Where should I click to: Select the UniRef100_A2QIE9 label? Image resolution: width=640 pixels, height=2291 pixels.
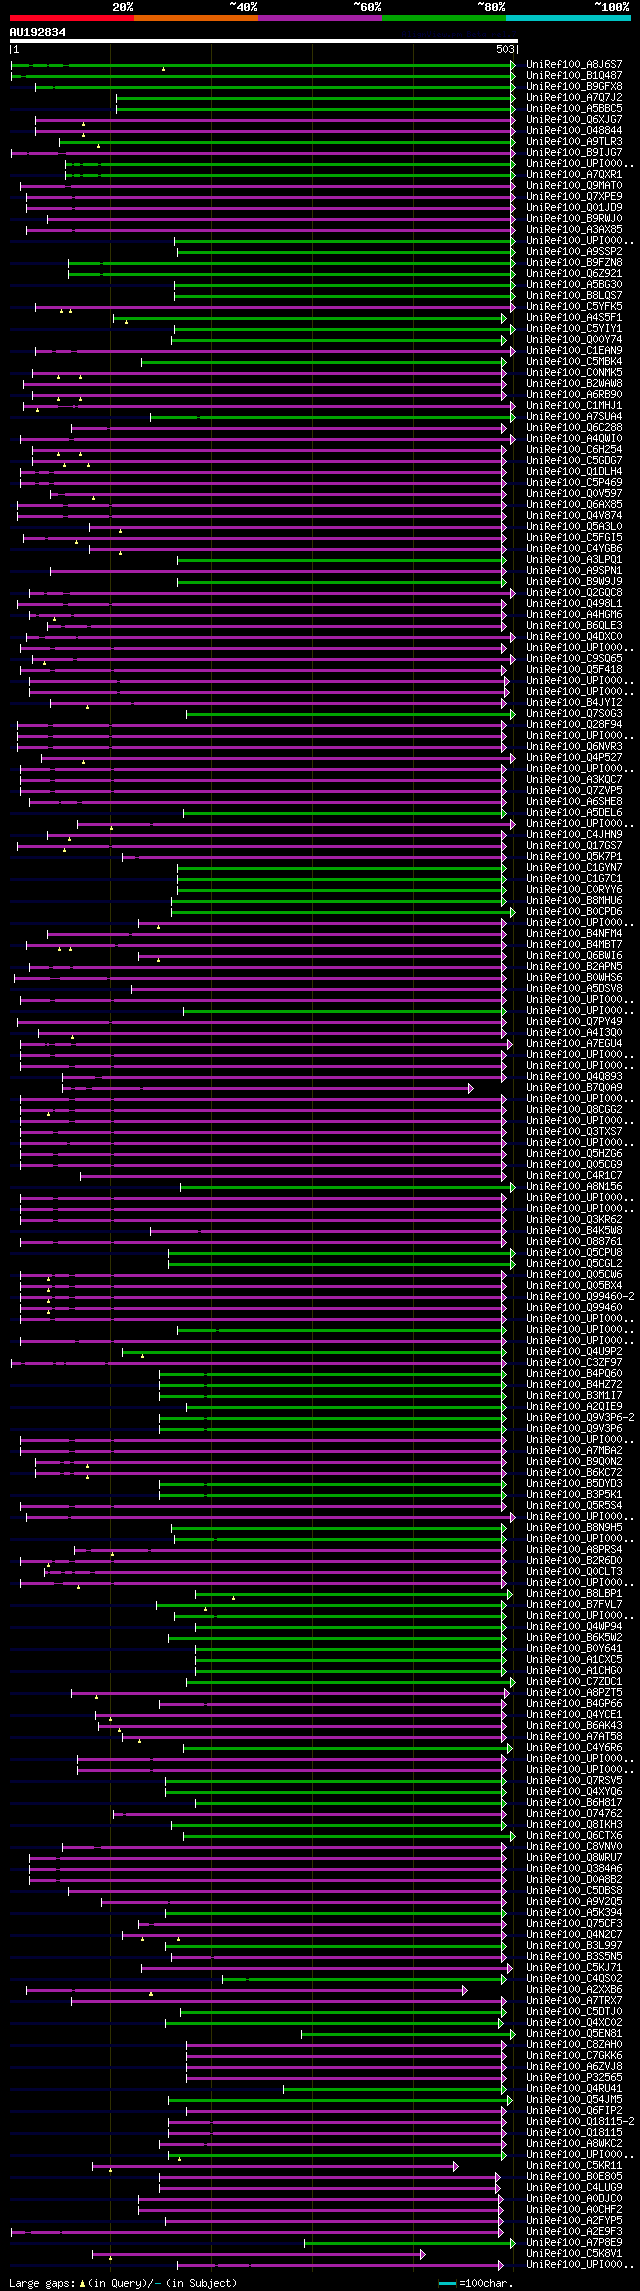(574, 1406)
